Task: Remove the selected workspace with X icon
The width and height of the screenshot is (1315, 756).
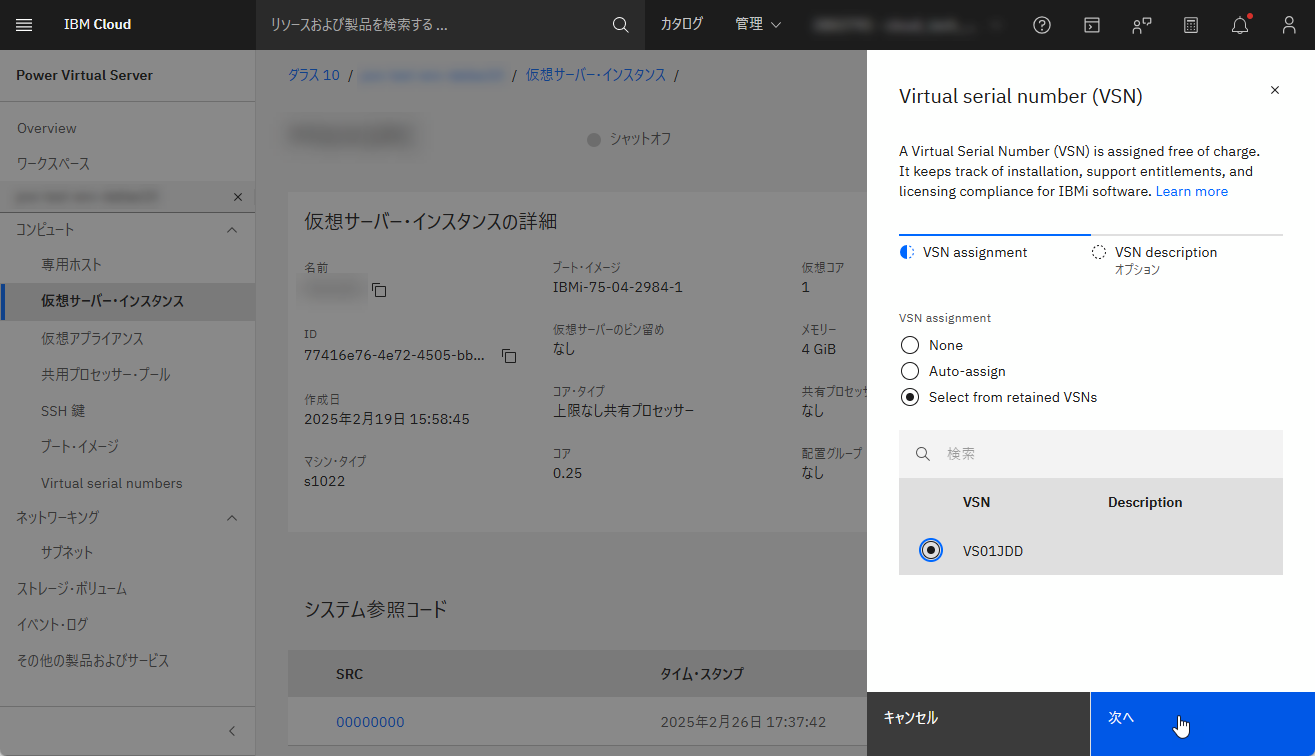Action: [238, 197]
